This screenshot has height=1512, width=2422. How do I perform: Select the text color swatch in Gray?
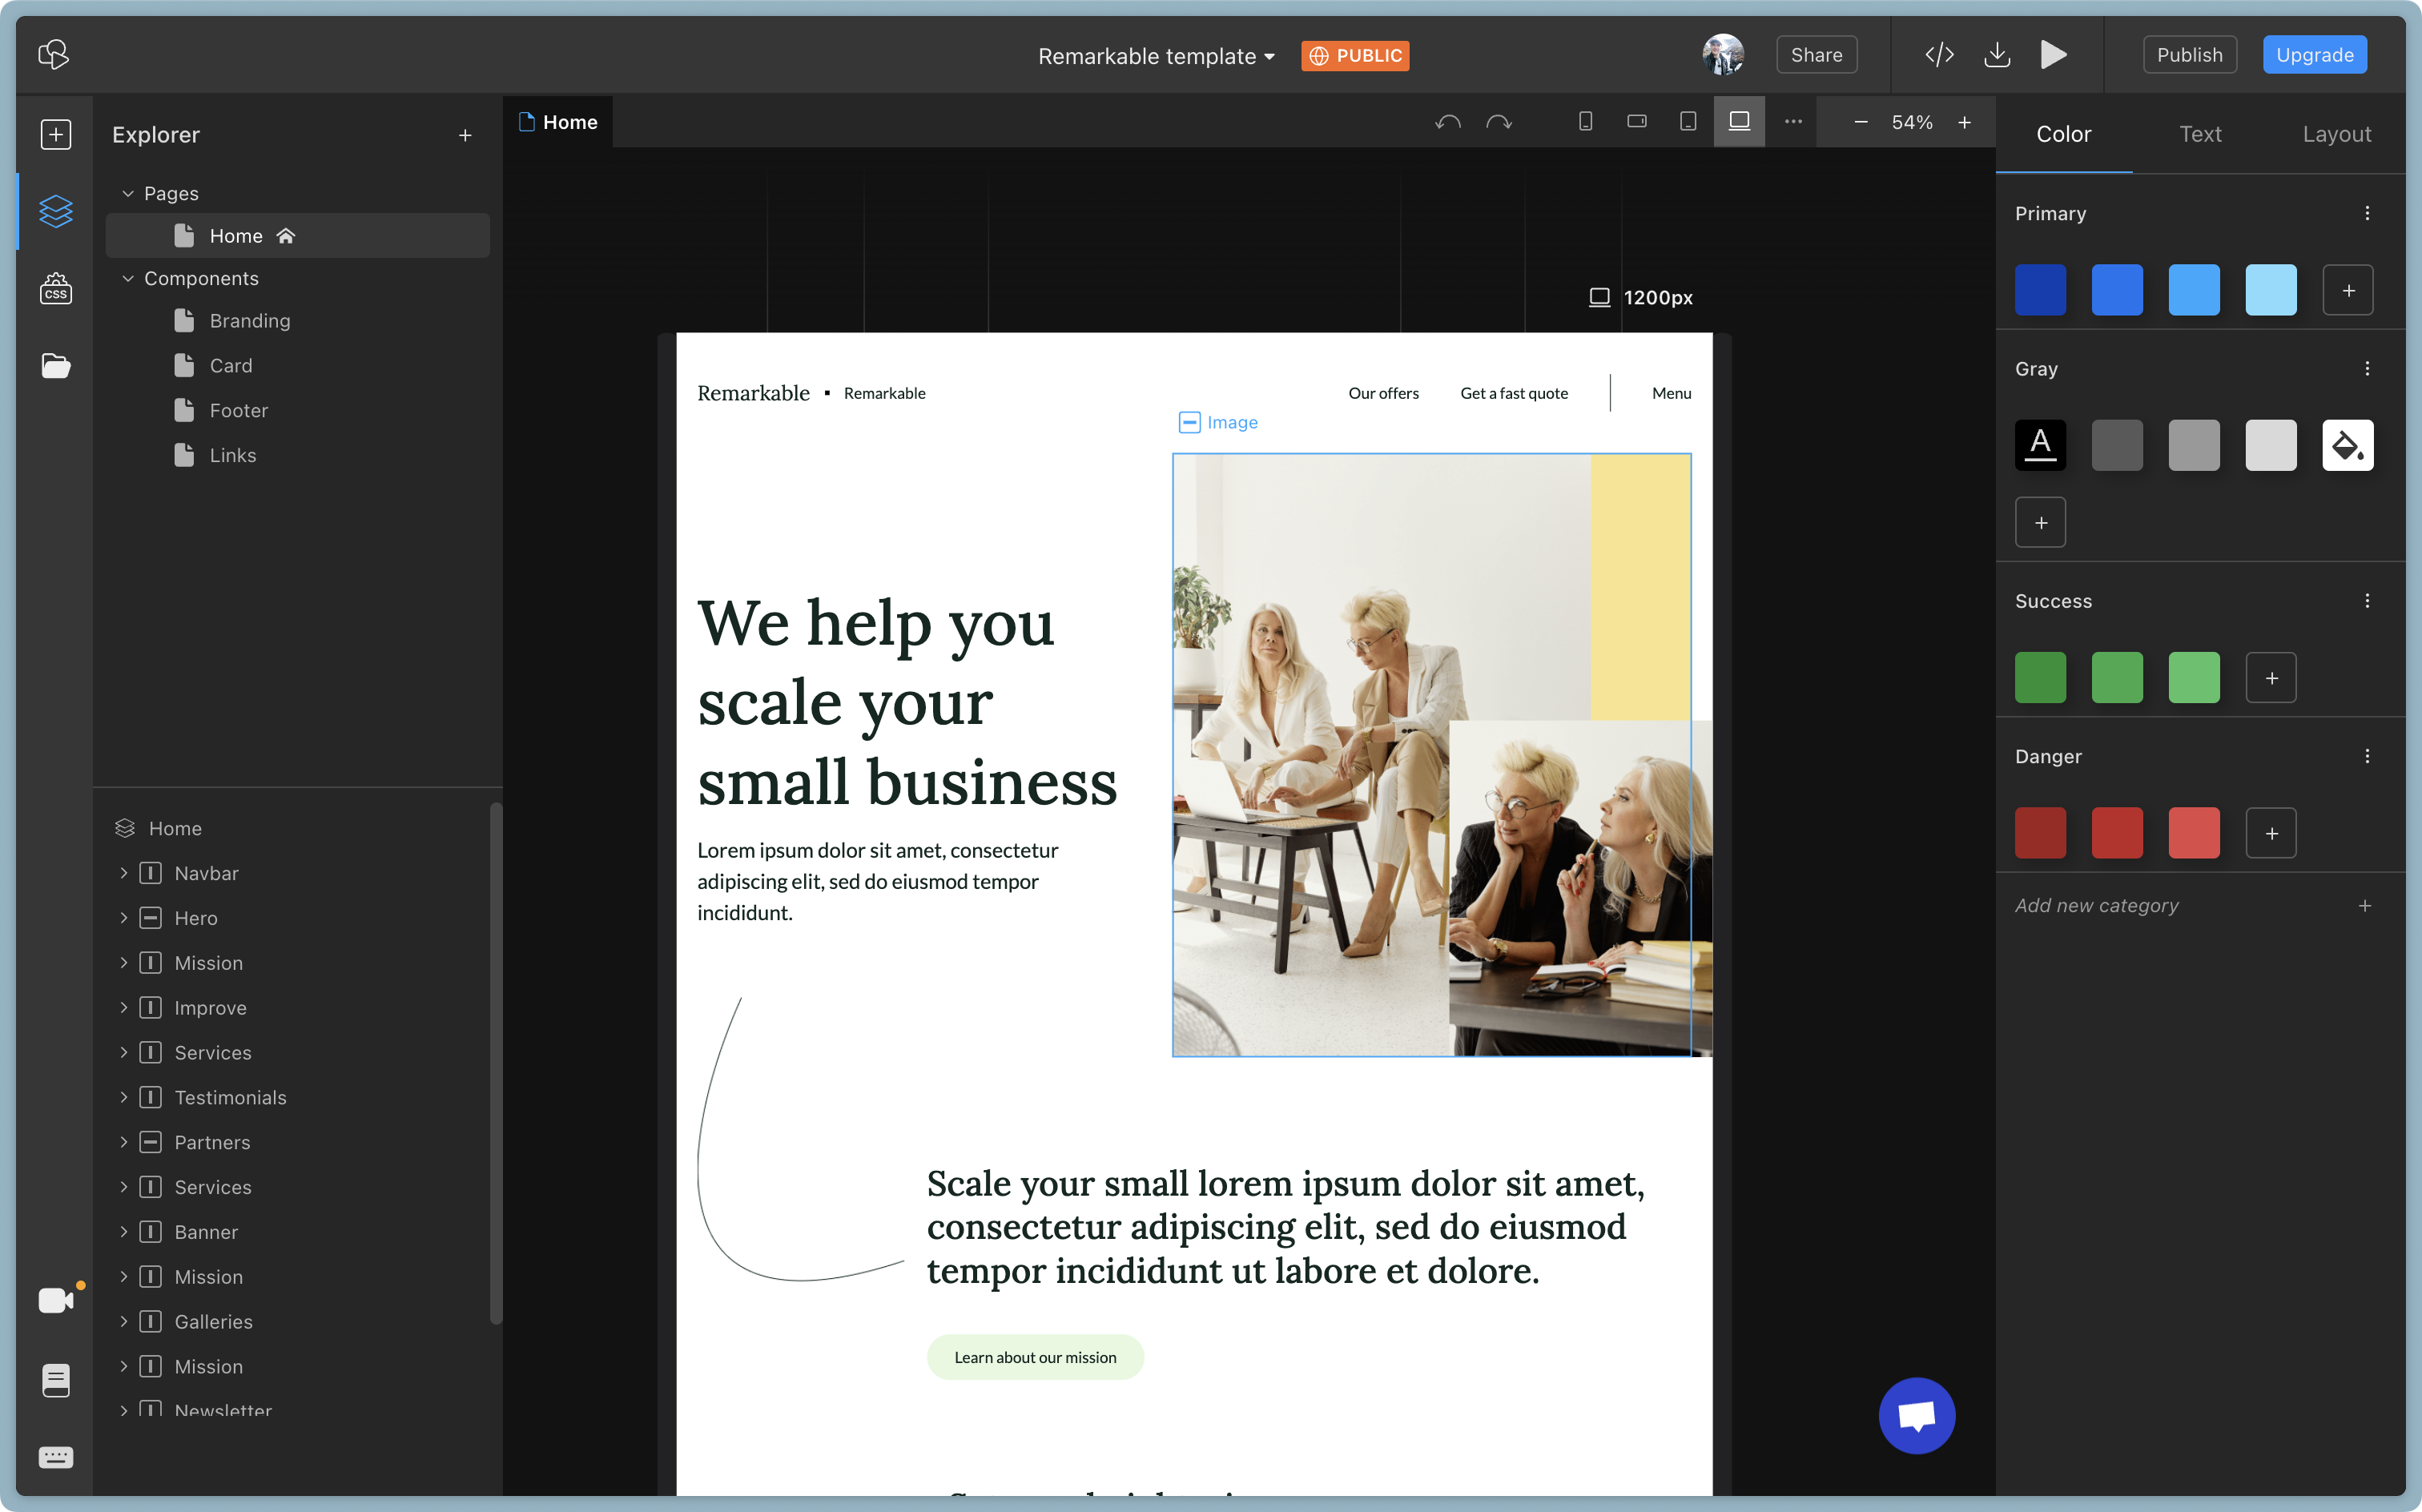(x=2040, y=445)
